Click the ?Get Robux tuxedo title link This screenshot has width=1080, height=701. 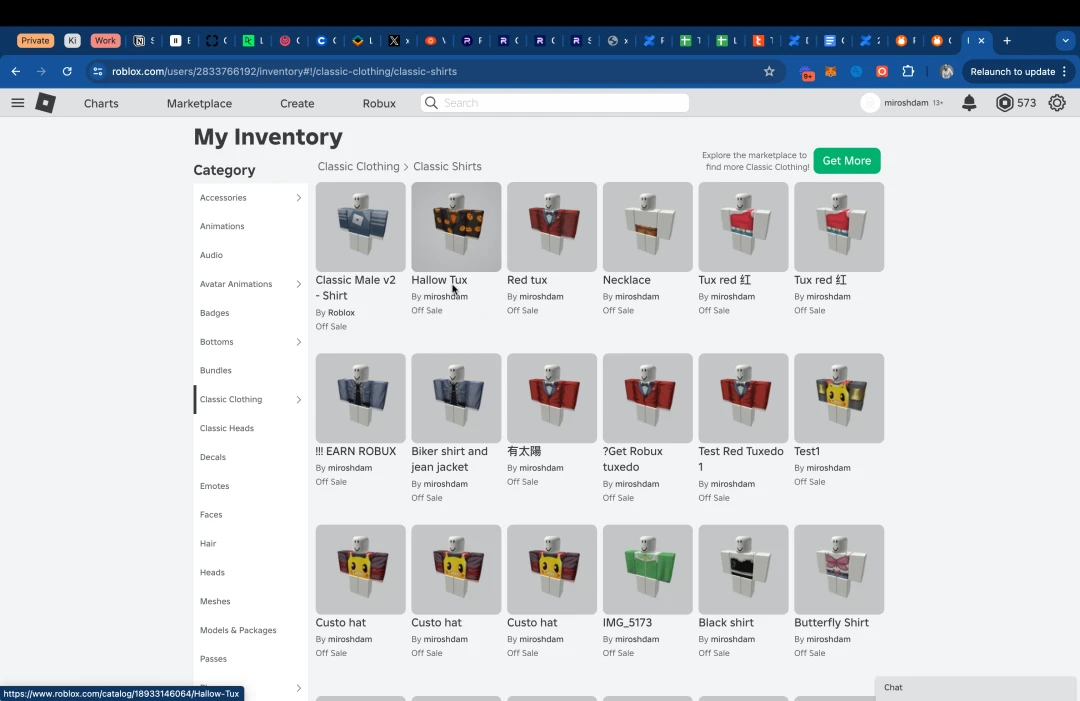[x=632, y=459]
